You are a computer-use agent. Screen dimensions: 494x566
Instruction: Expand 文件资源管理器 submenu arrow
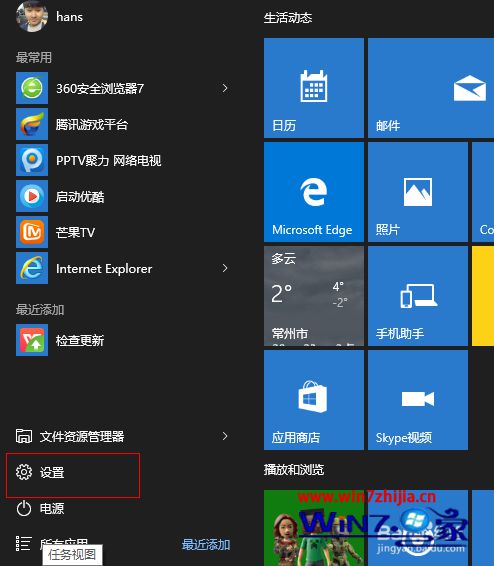tap(225, 436)
